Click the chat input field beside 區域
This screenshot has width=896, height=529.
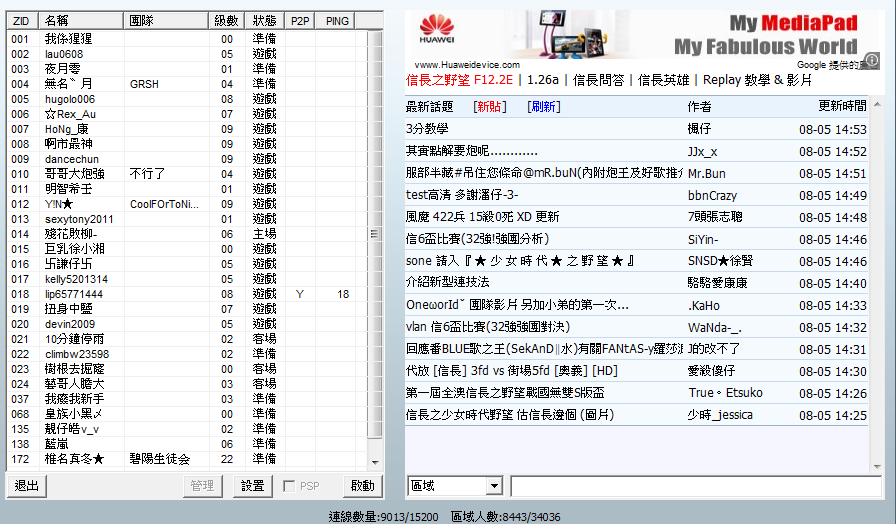[x=695, y=486]
